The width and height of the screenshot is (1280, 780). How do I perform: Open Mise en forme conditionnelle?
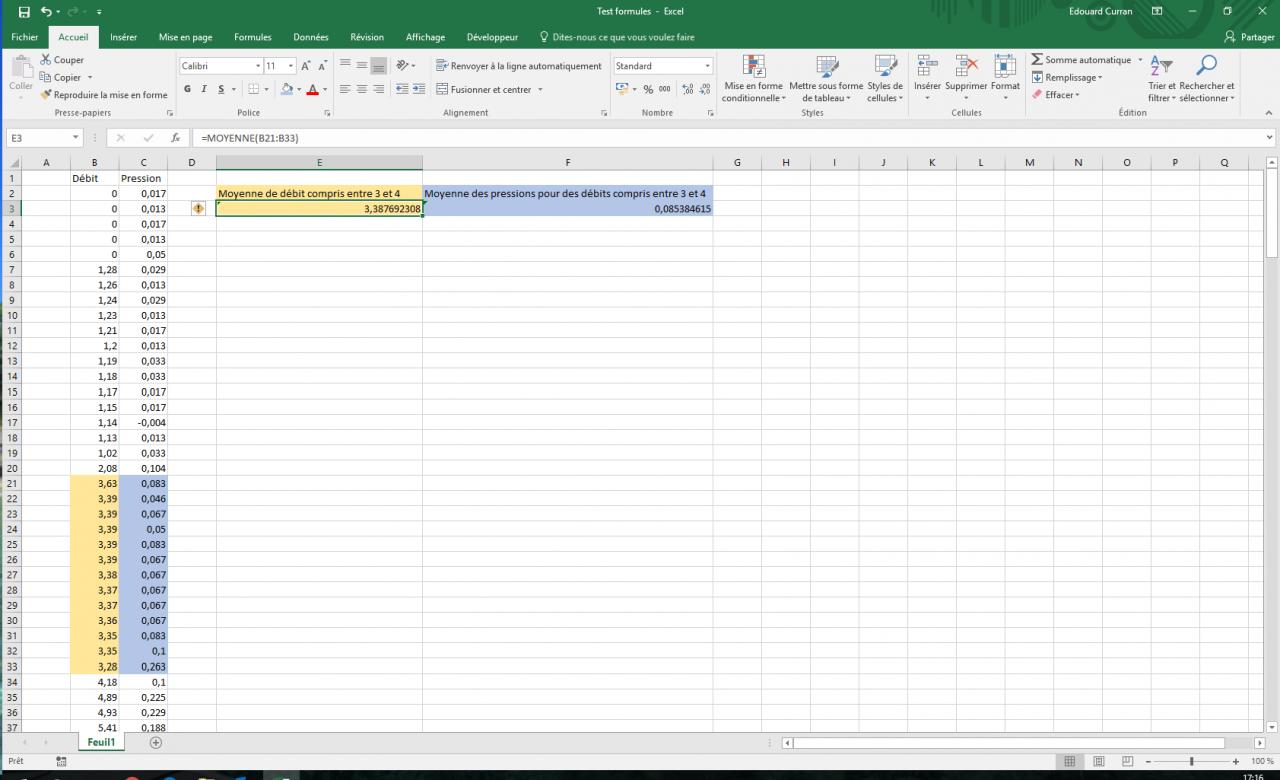click(x=753, y=79)
